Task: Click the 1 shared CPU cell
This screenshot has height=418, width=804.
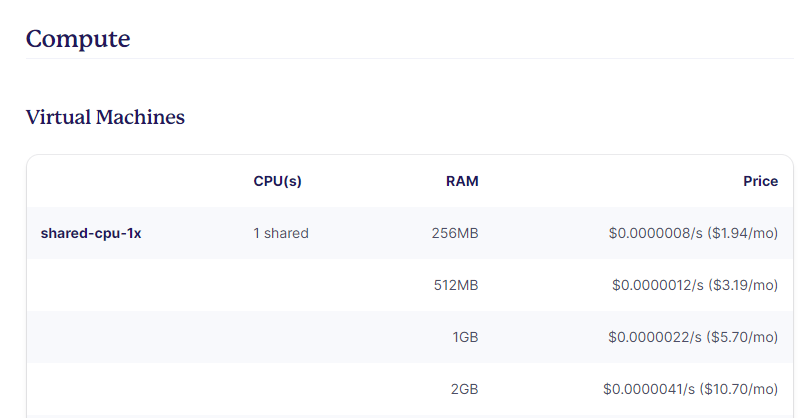Action: (281, 233)
